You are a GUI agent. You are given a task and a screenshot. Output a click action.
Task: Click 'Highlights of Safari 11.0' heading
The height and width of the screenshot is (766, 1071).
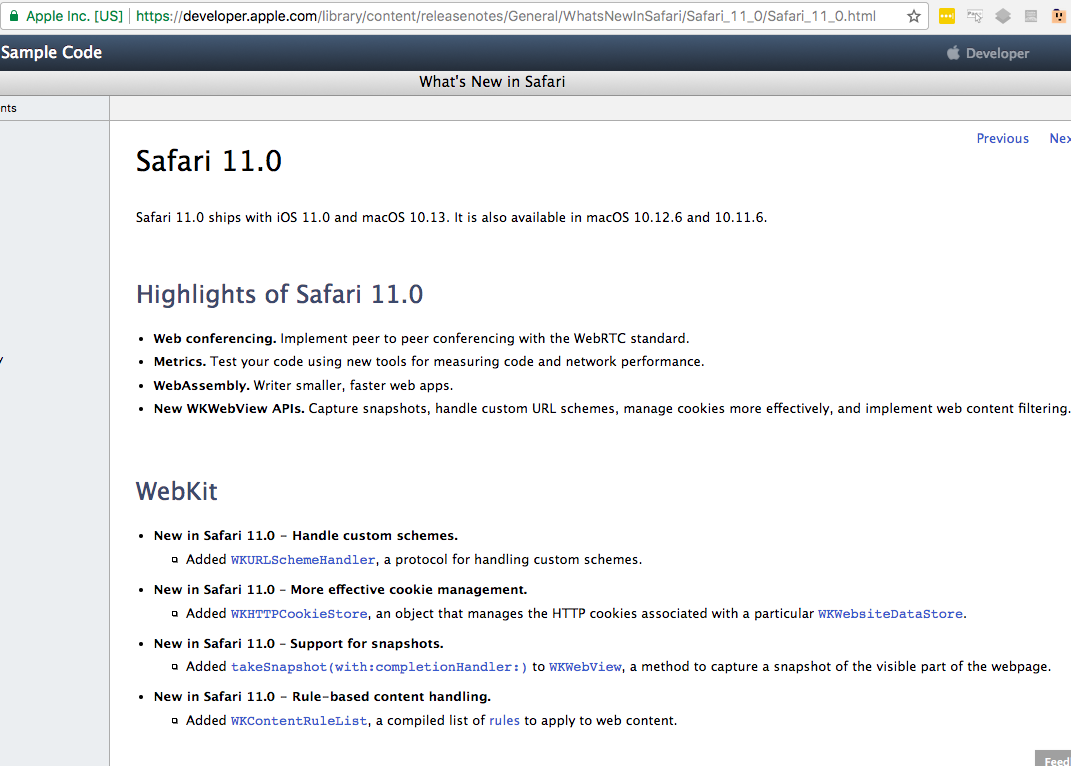pos(279,295)
